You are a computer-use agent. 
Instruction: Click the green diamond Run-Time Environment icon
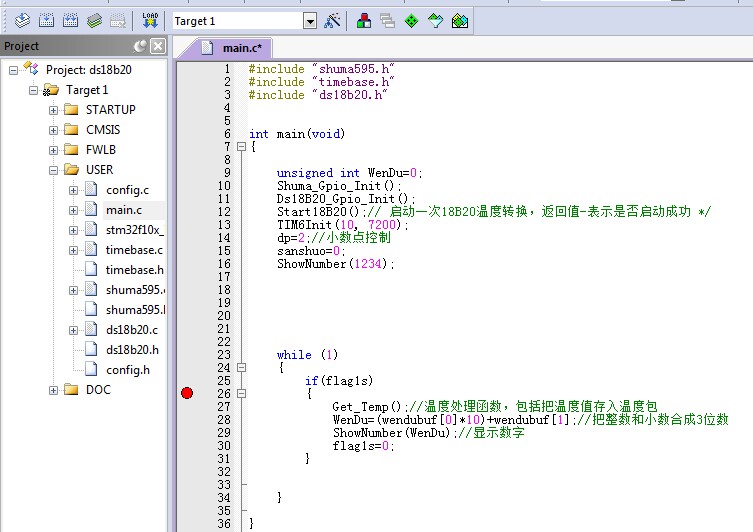tap(412, 21)
